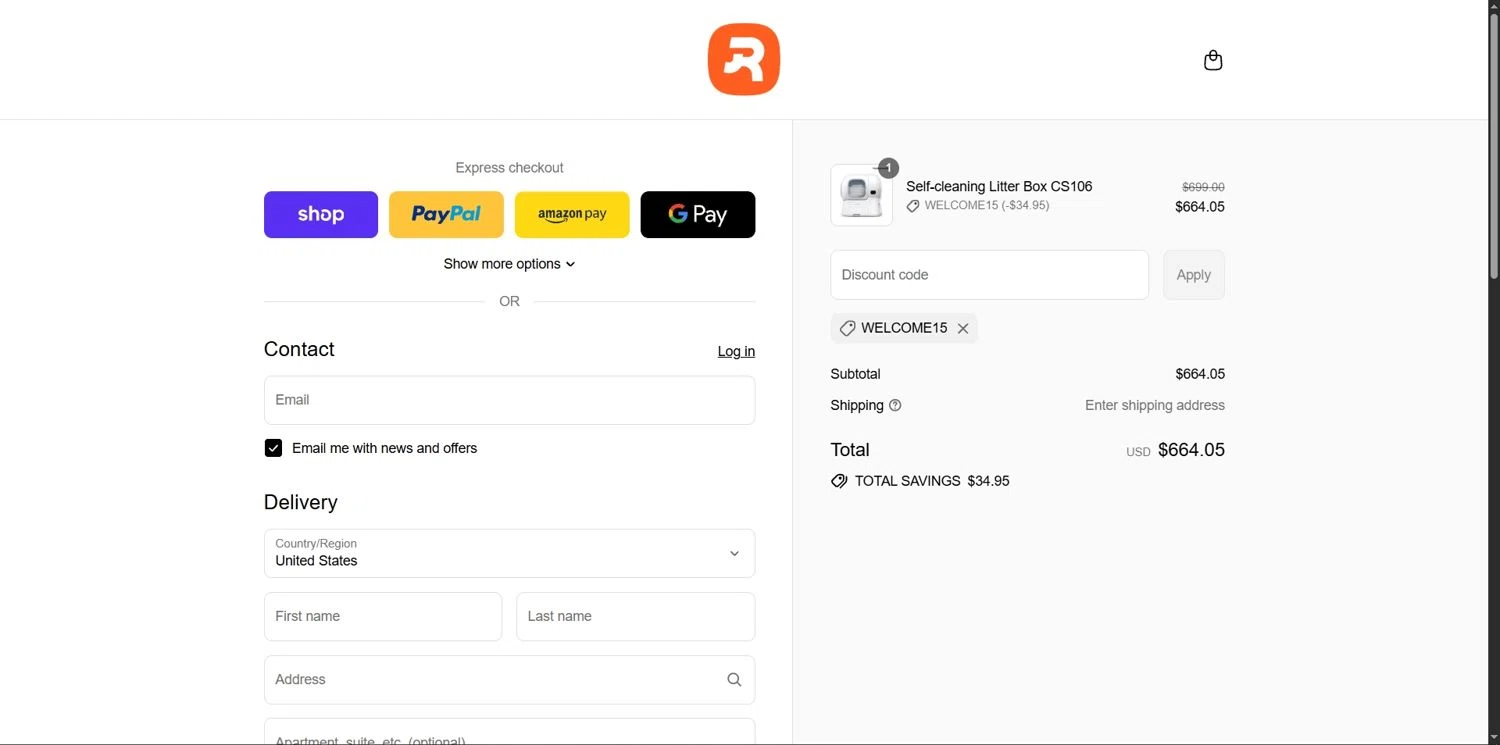Click the Subtotal $664.05 amount

(x=1200, y=374)
